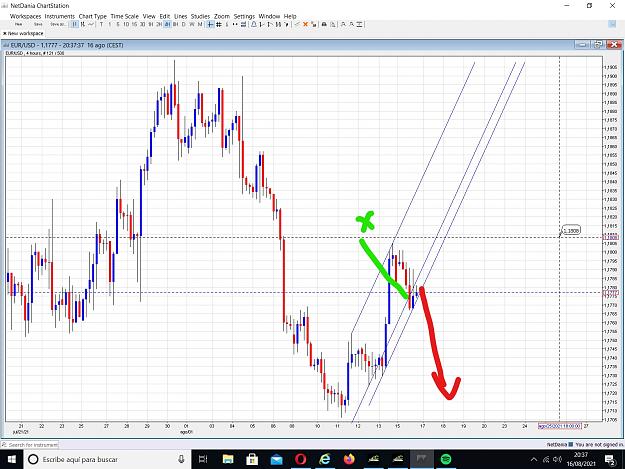Minimize the EUR/USD chart sub-window

[x=582, y=45]
